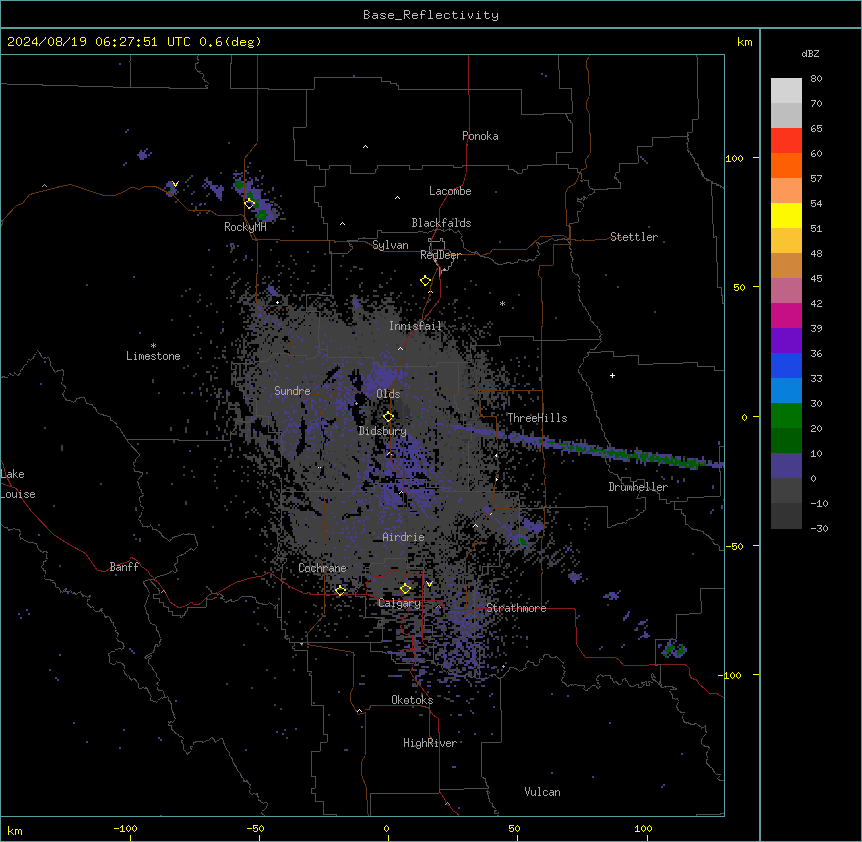Click the -30 value at legend bottom

click(x=819, y=528)
